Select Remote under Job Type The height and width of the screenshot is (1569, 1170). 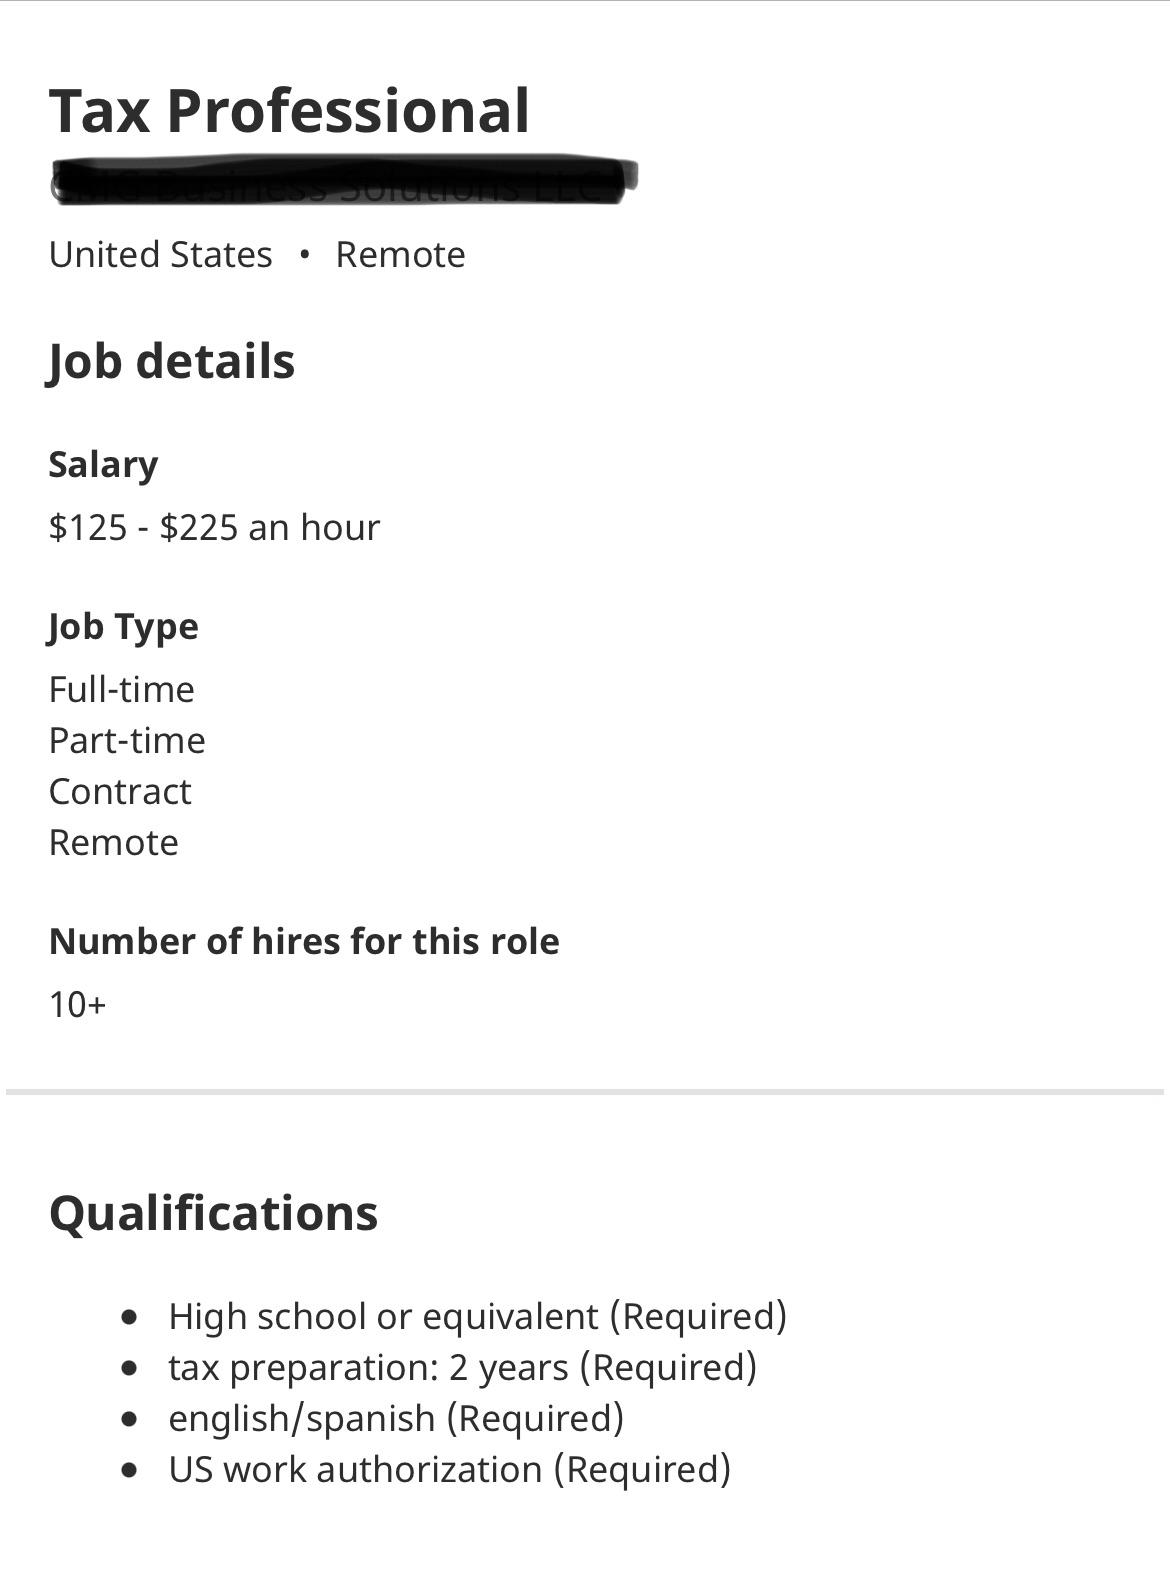click(x=114, y=842)
